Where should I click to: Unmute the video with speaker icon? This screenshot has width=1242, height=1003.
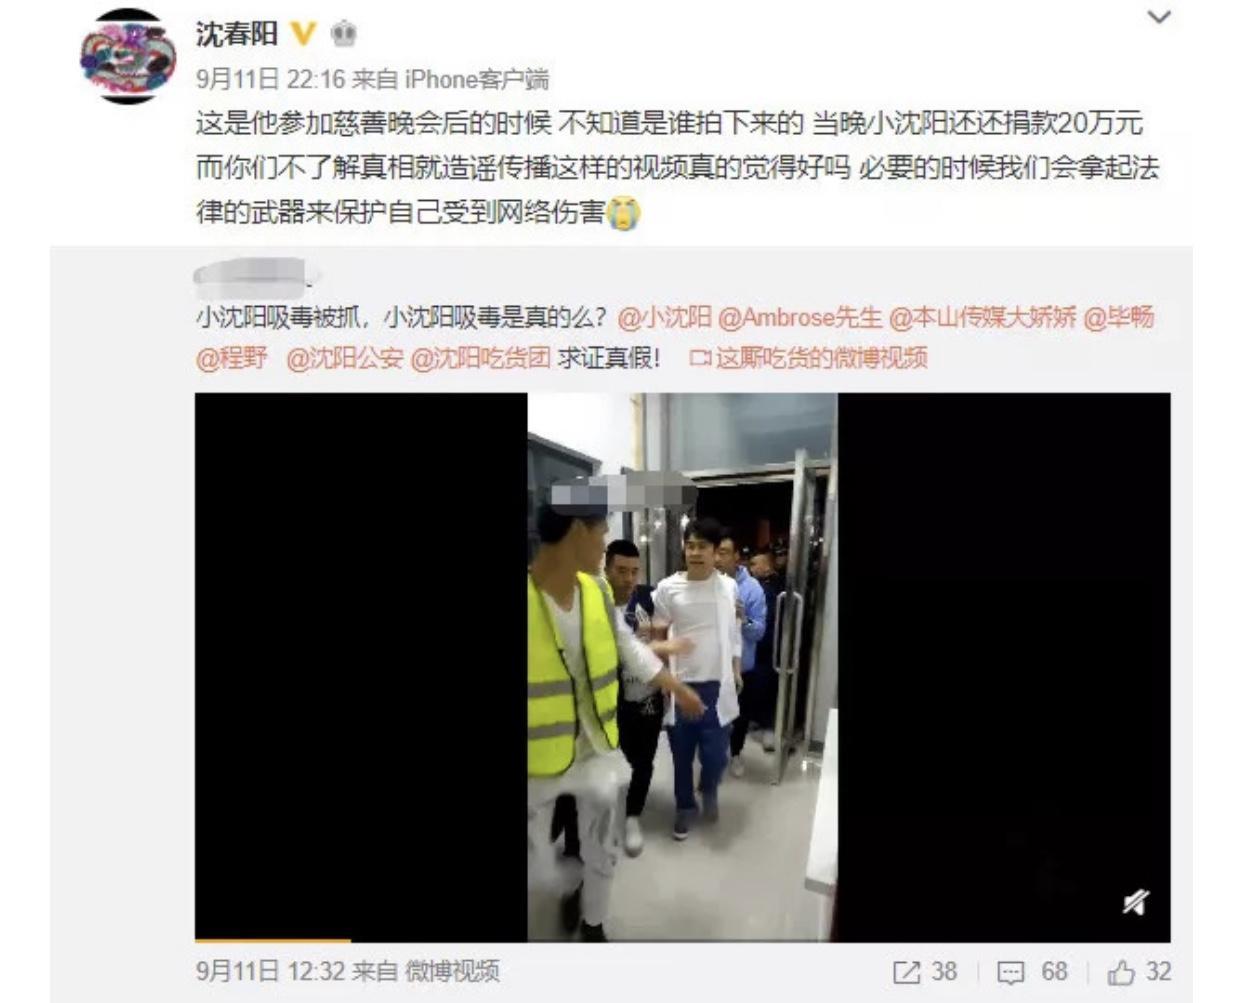(x=1135, y=903)
